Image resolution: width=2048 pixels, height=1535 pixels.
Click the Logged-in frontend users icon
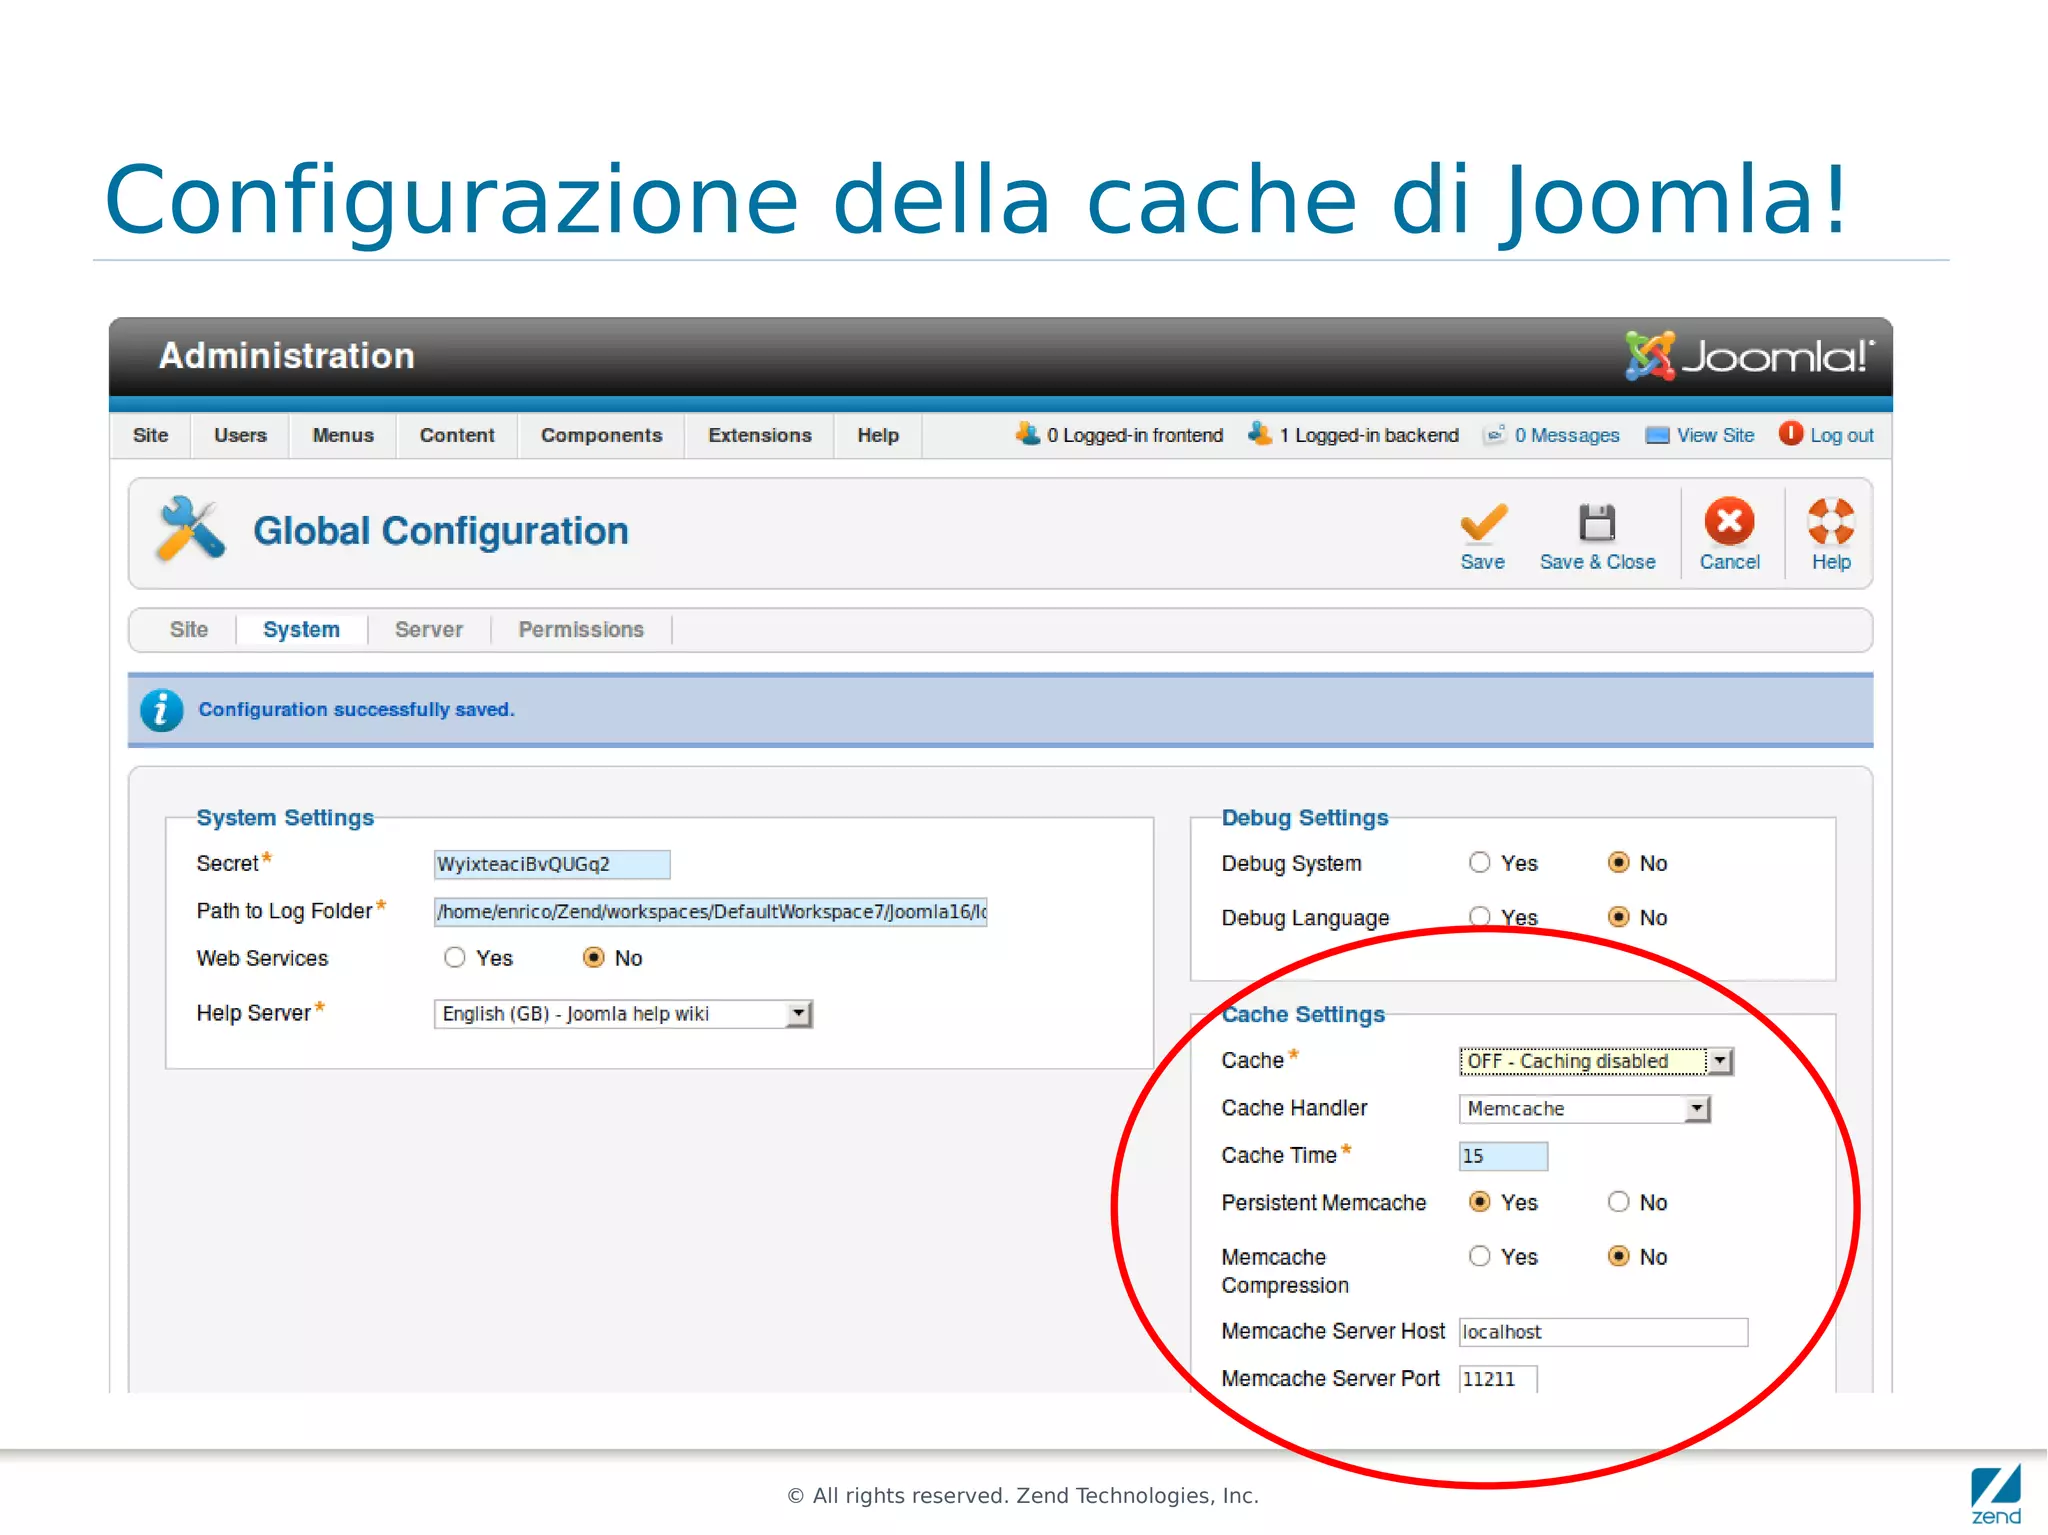(1027, 433)
